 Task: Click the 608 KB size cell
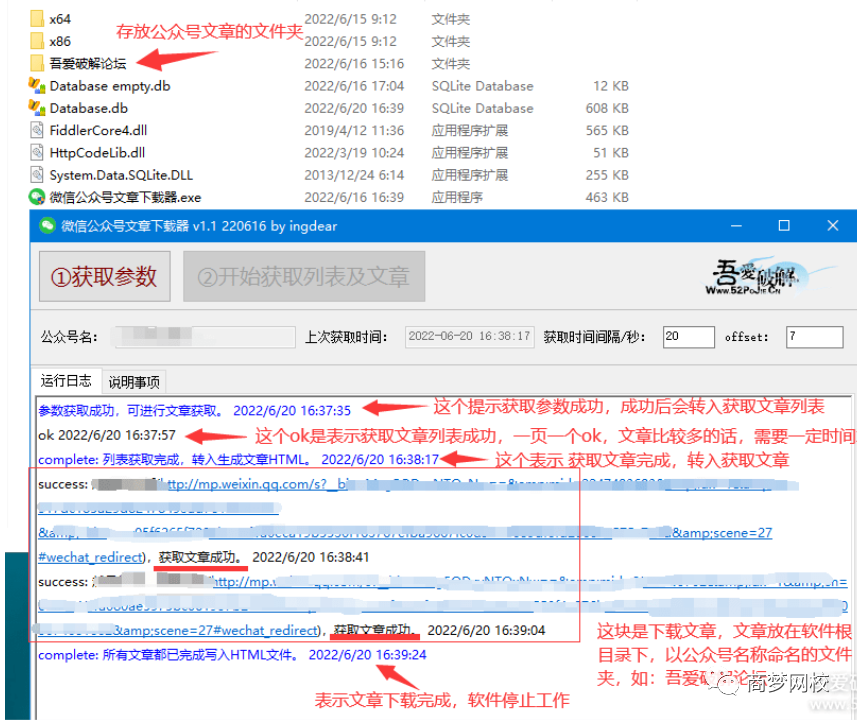607,108
